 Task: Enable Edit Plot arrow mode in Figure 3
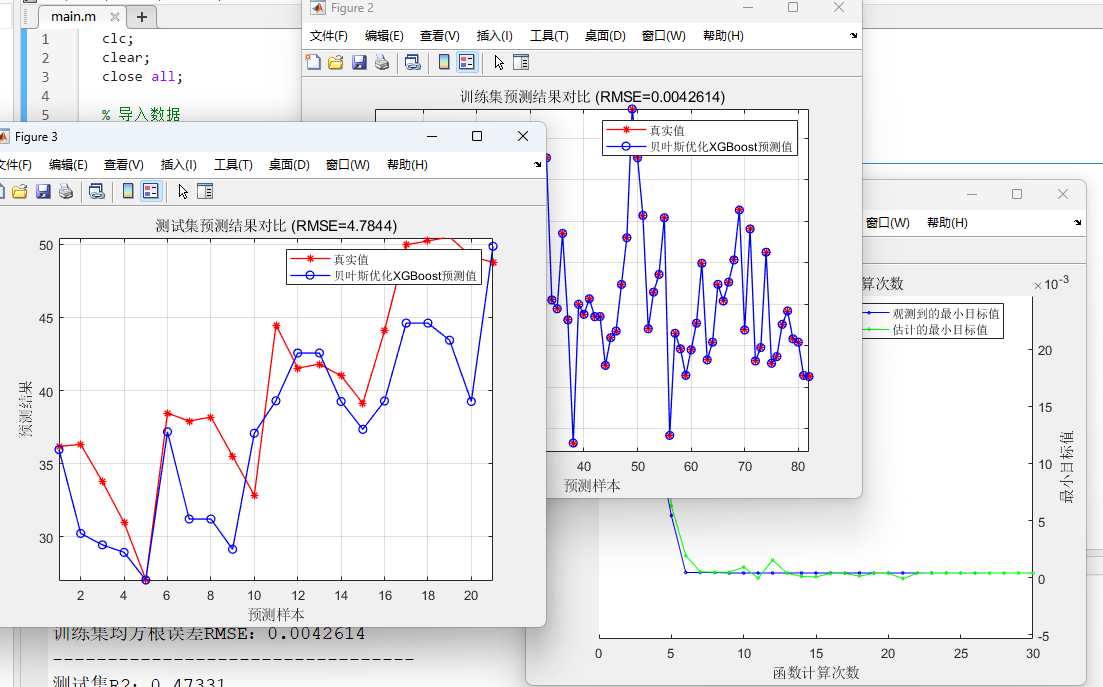click(183, 190)
